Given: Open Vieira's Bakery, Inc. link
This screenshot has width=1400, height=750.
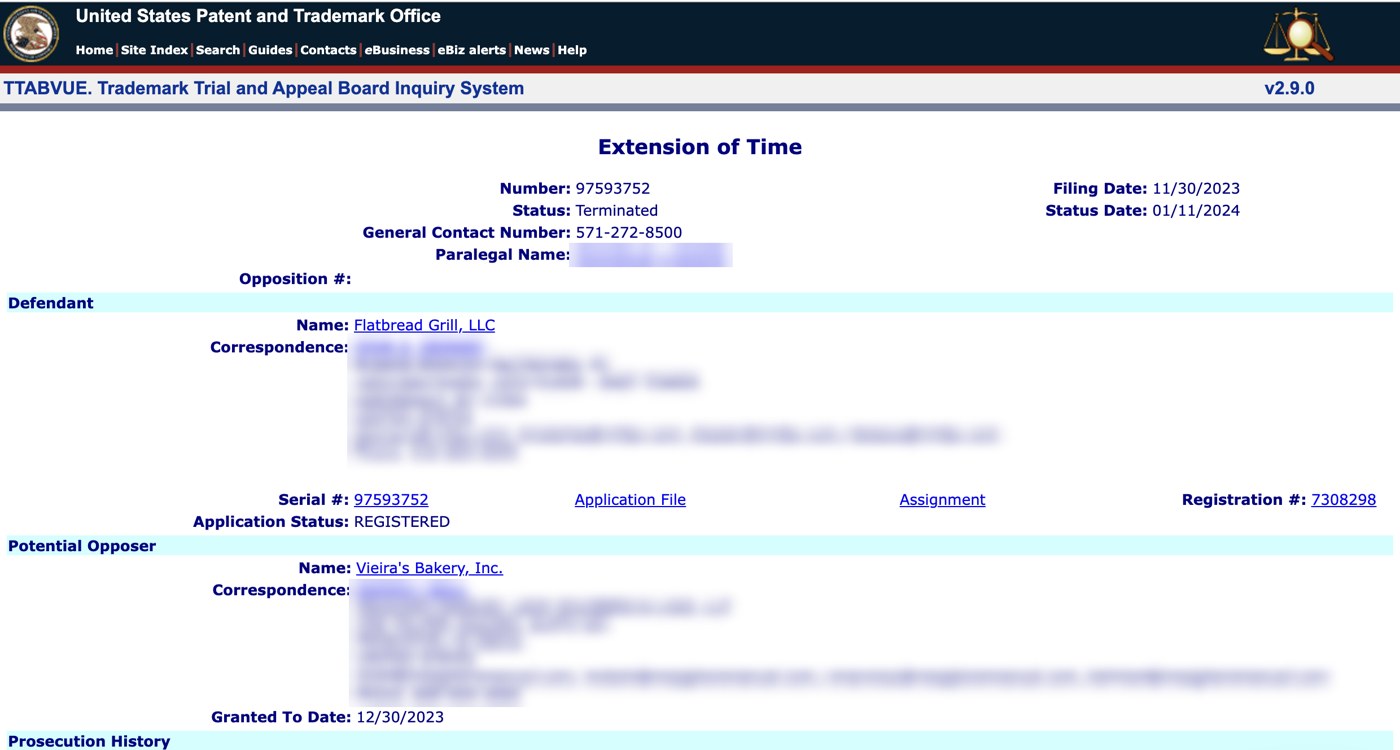Looking at the screenshot, I should [x=429, y=568].
